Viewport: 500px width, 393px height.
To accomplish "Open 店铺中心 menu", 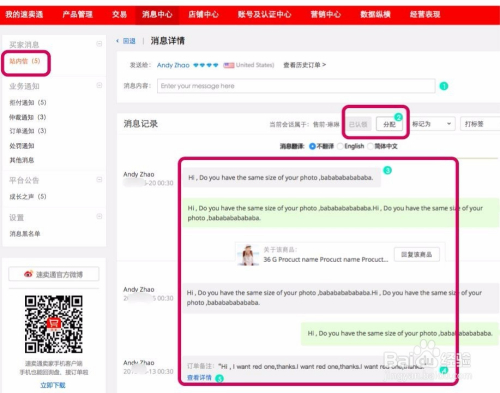I will pyautogui.click(x=203, y=14).
